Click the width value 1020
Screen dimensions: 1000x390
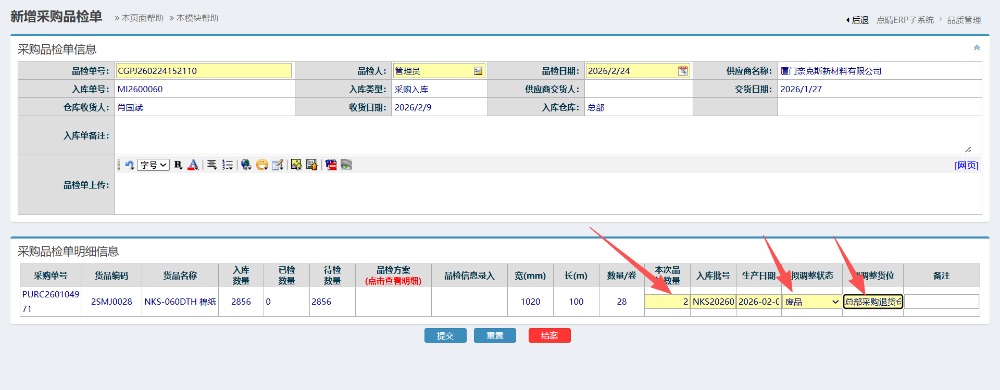531,302
